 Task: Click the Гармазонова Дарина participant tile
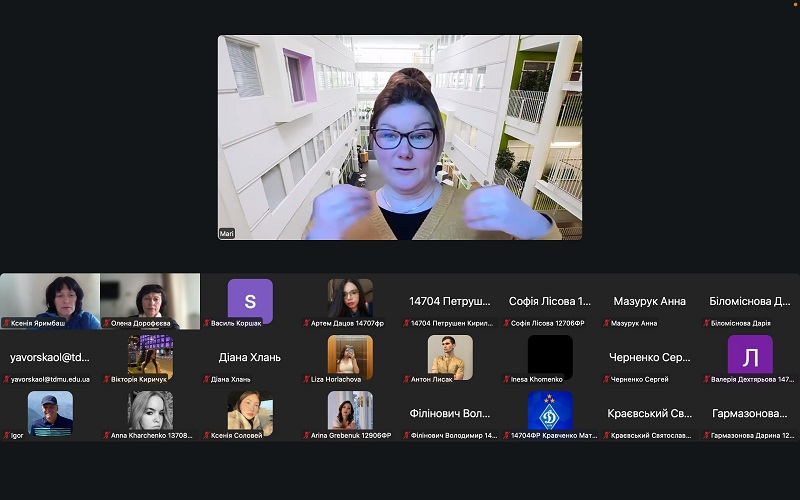[x=750, y=414]
